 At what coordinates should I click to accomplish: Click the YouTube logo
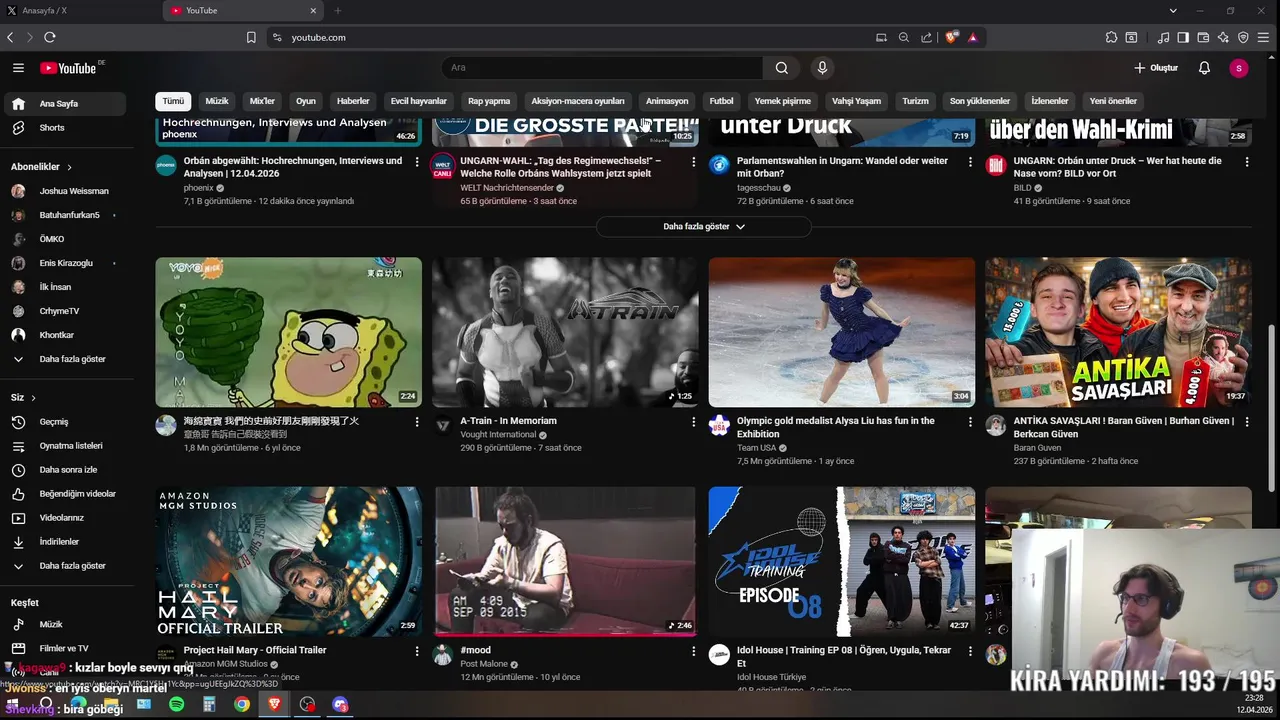[x=68, y=68]
